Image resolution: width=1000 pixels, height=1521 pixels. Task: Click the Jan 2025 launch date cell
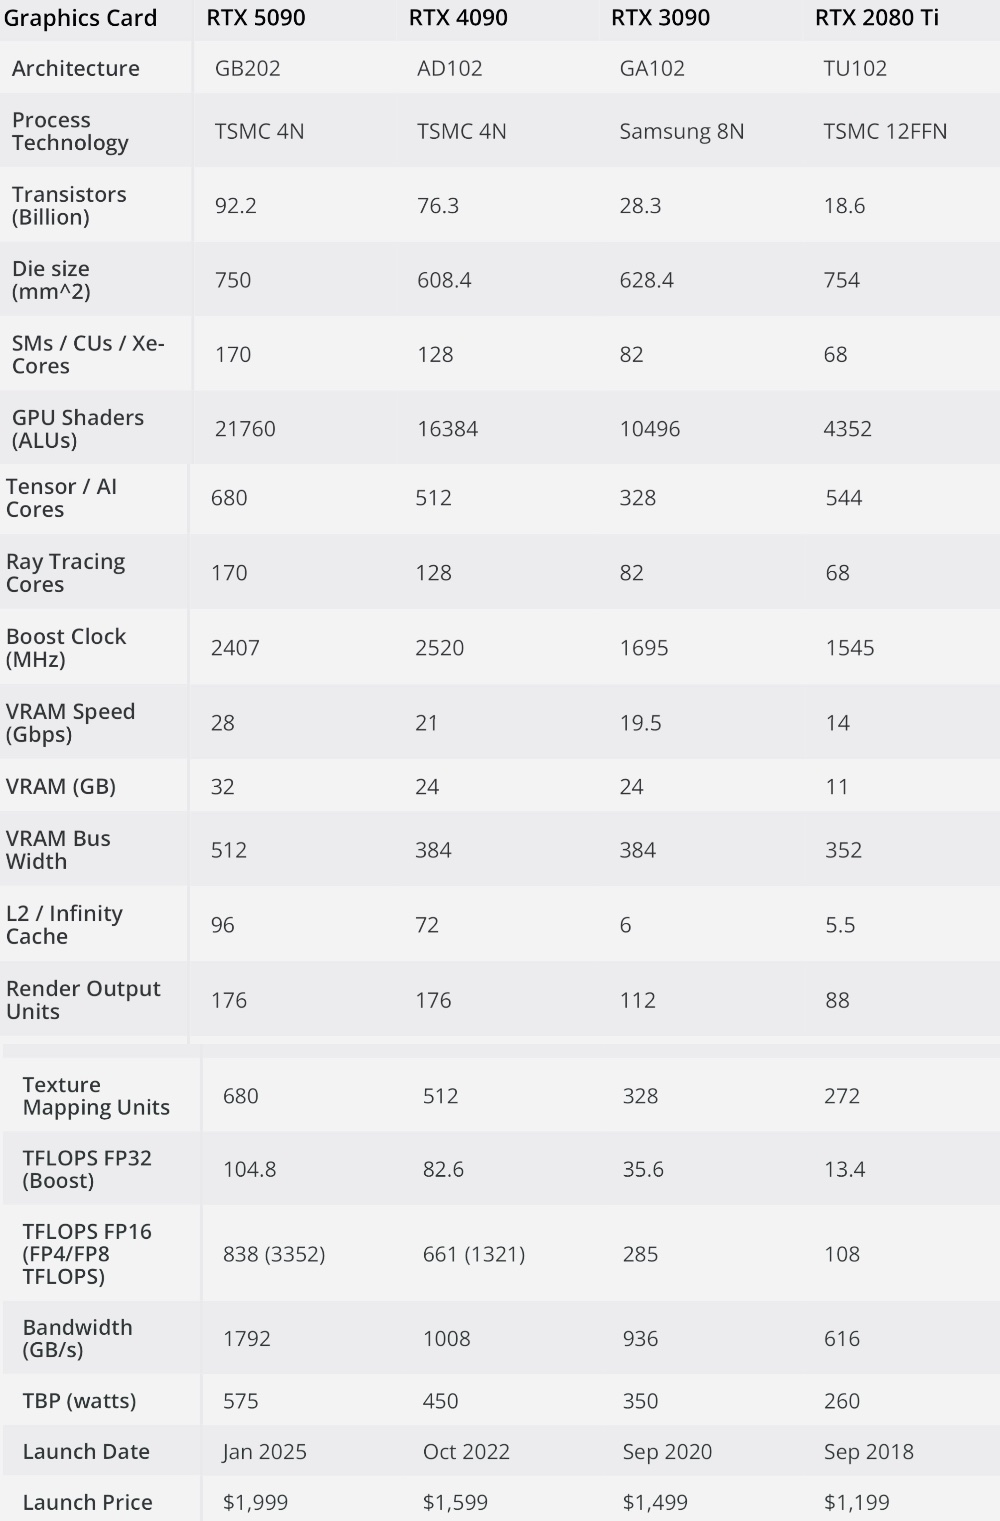point(265,1451)
